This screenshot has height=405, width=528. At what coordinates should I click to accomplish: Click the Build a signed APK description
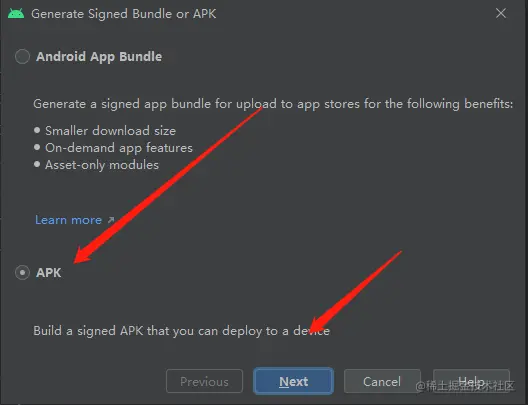point(182,331)
